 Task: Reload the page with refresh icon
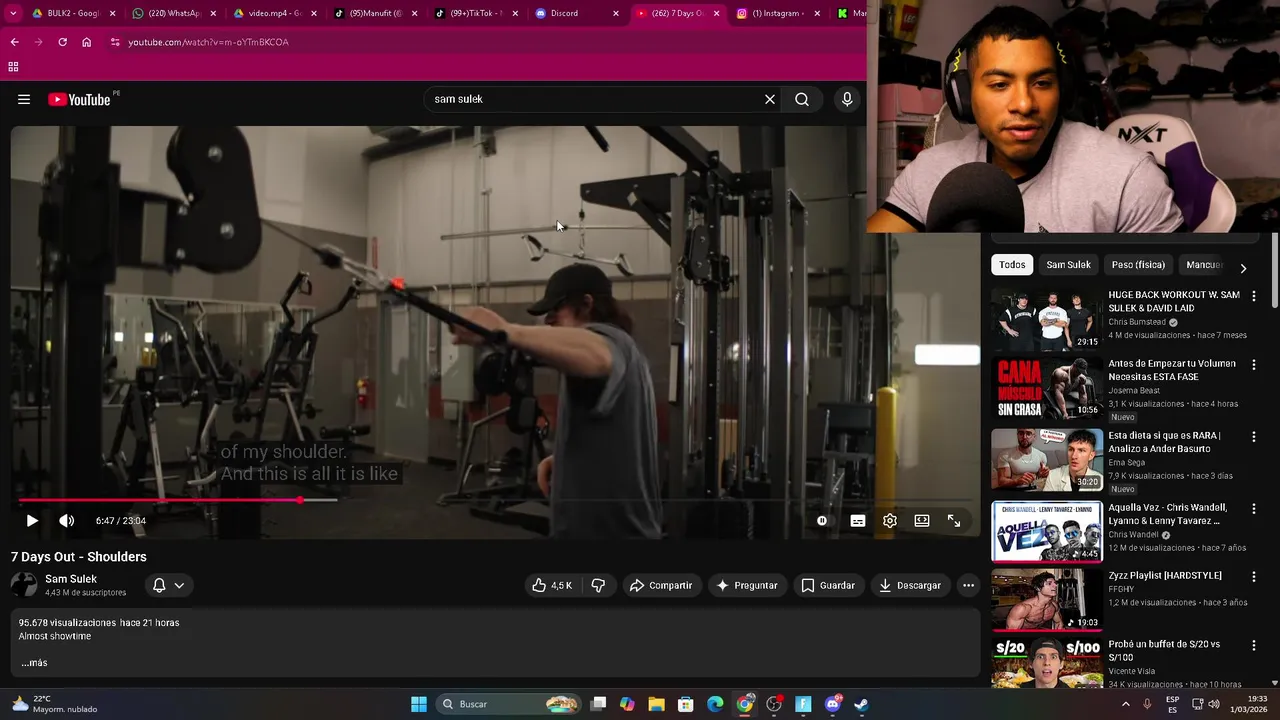62,42
